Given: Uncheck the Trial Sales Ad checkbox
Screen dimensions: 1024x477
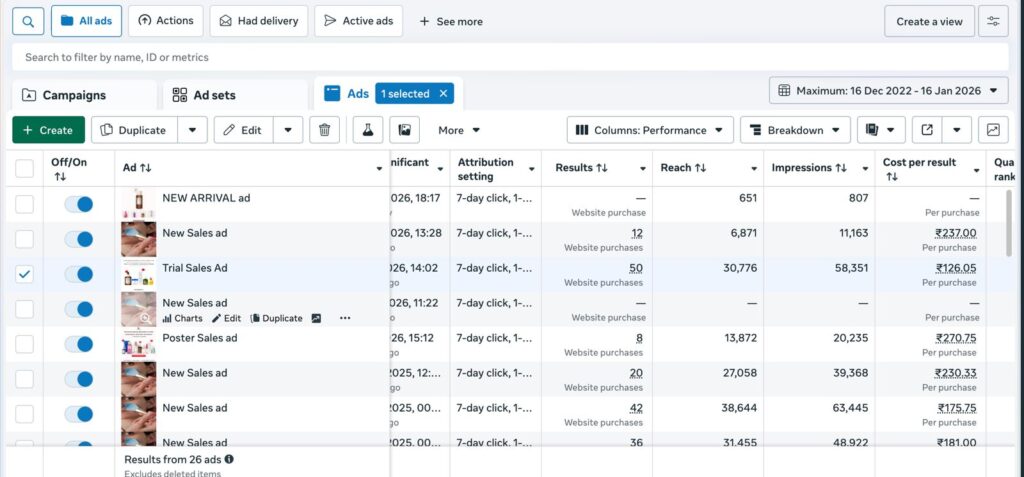Looking at the screenshot, I should (x=25, y=274).
